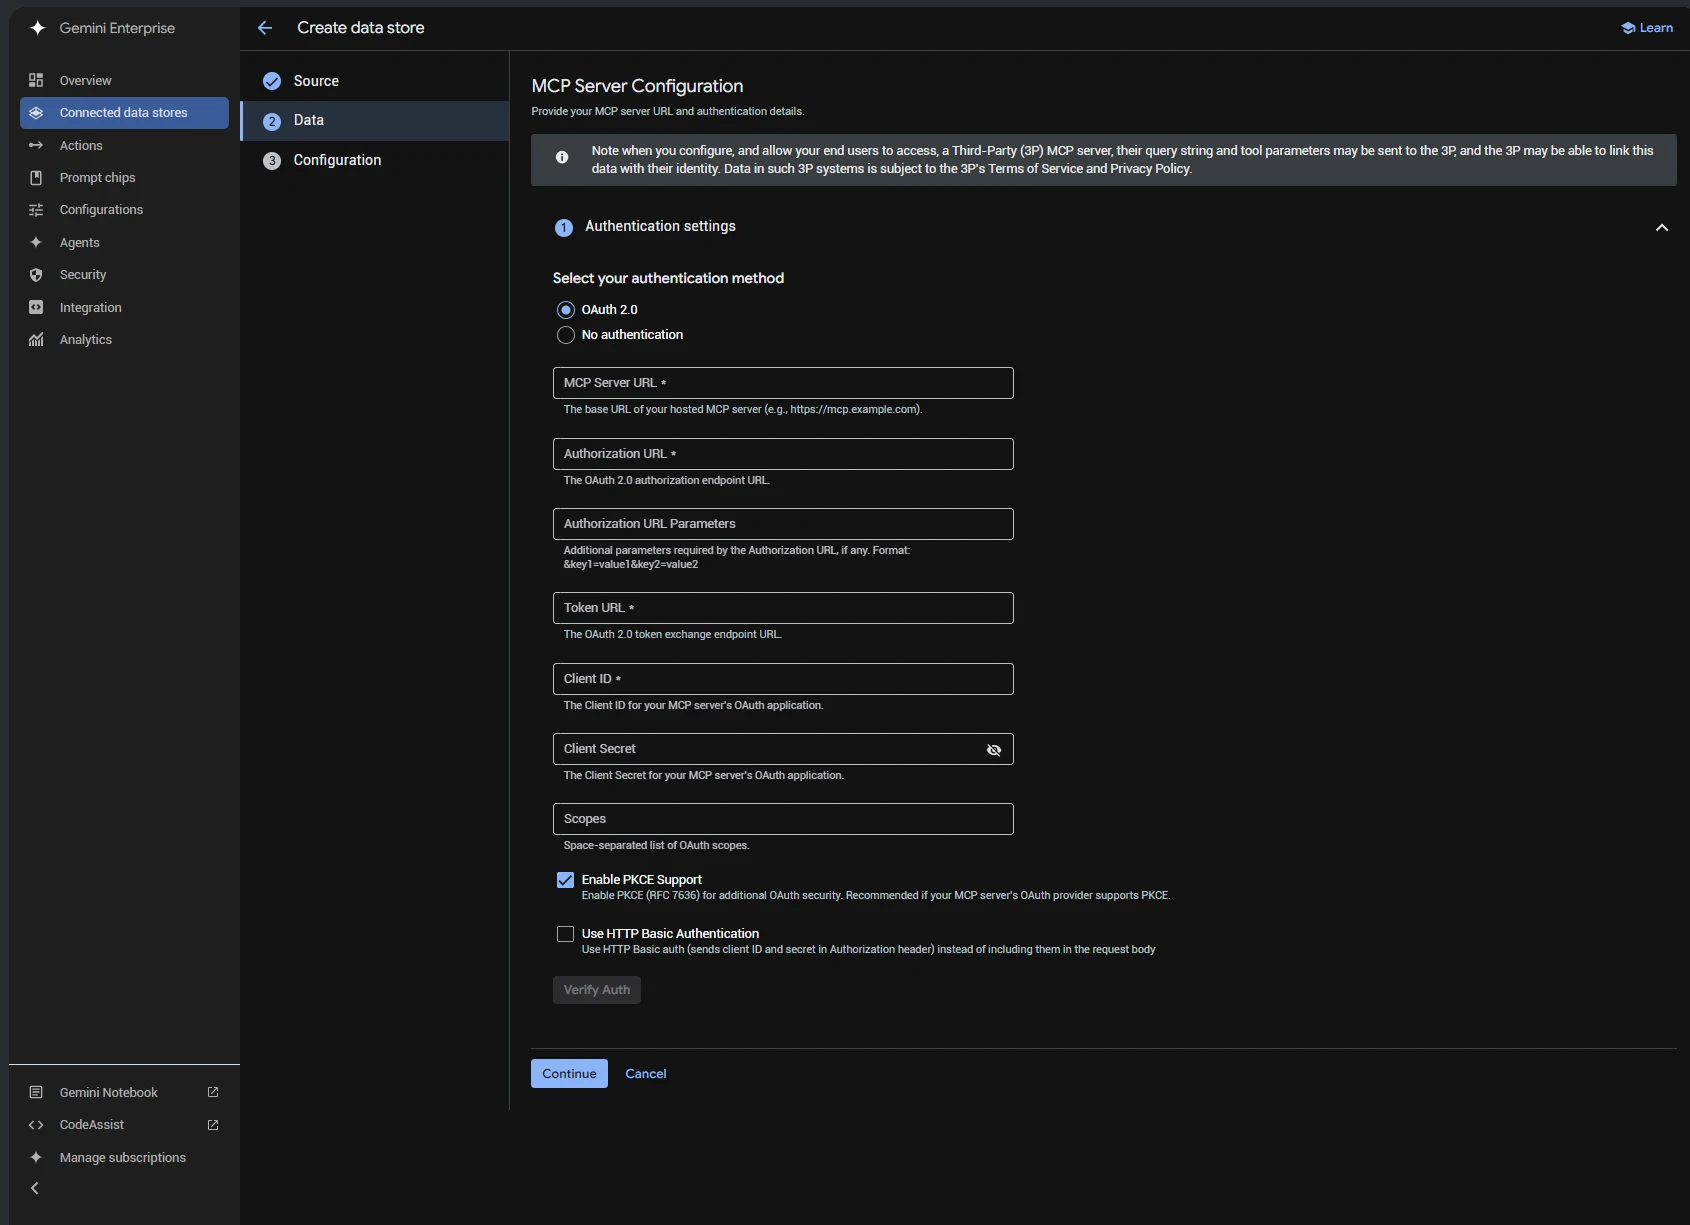Focus the MCP Server URL field

783,383
